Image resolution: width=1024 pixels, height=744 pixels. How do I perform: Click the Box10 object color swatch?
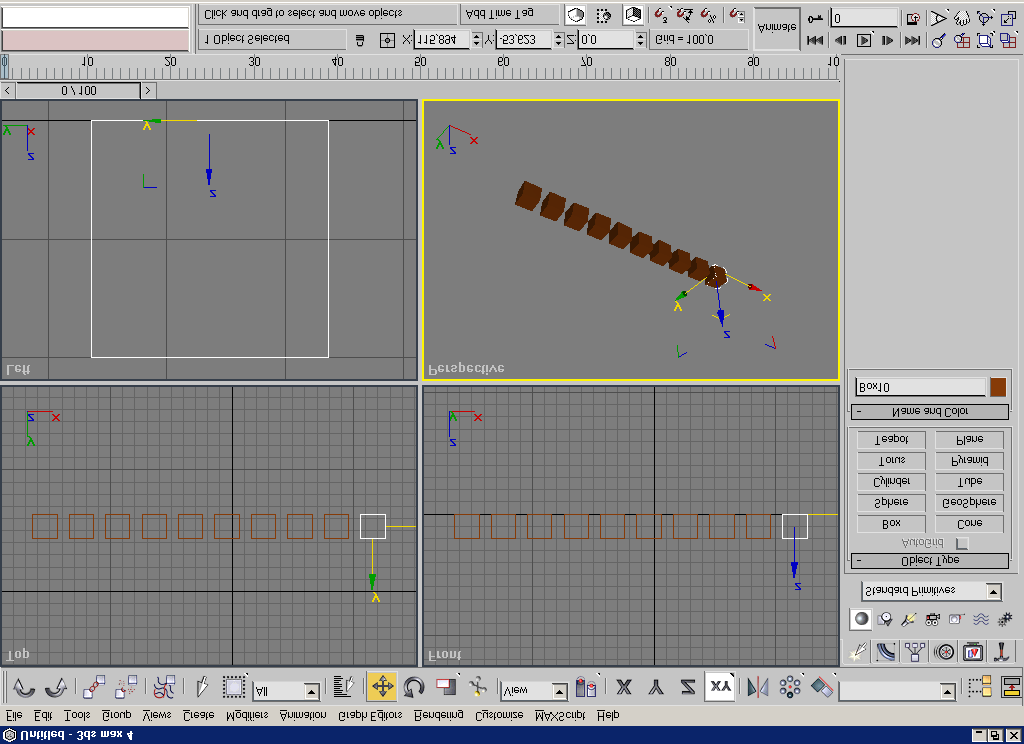tap(998, 387)
